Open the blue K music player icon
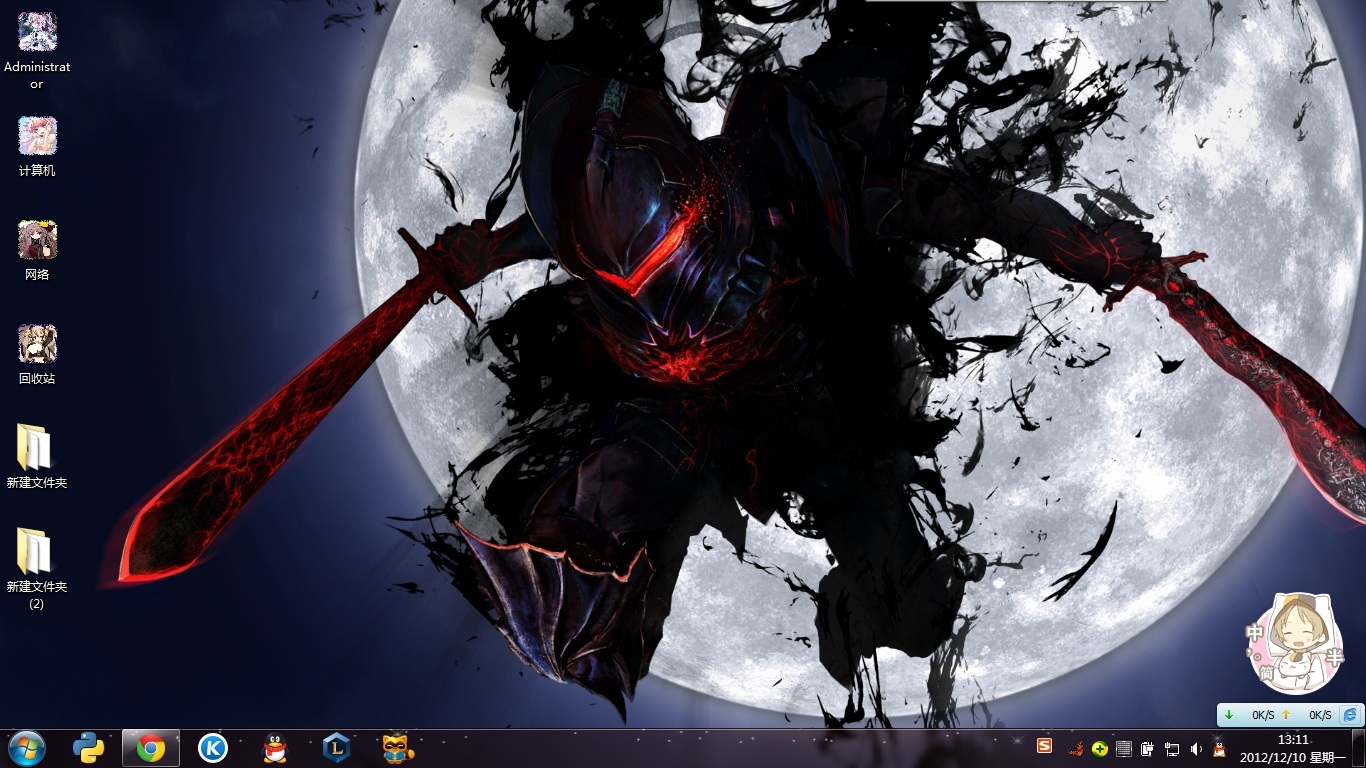 pyautogui.click(x=213, y=748)
